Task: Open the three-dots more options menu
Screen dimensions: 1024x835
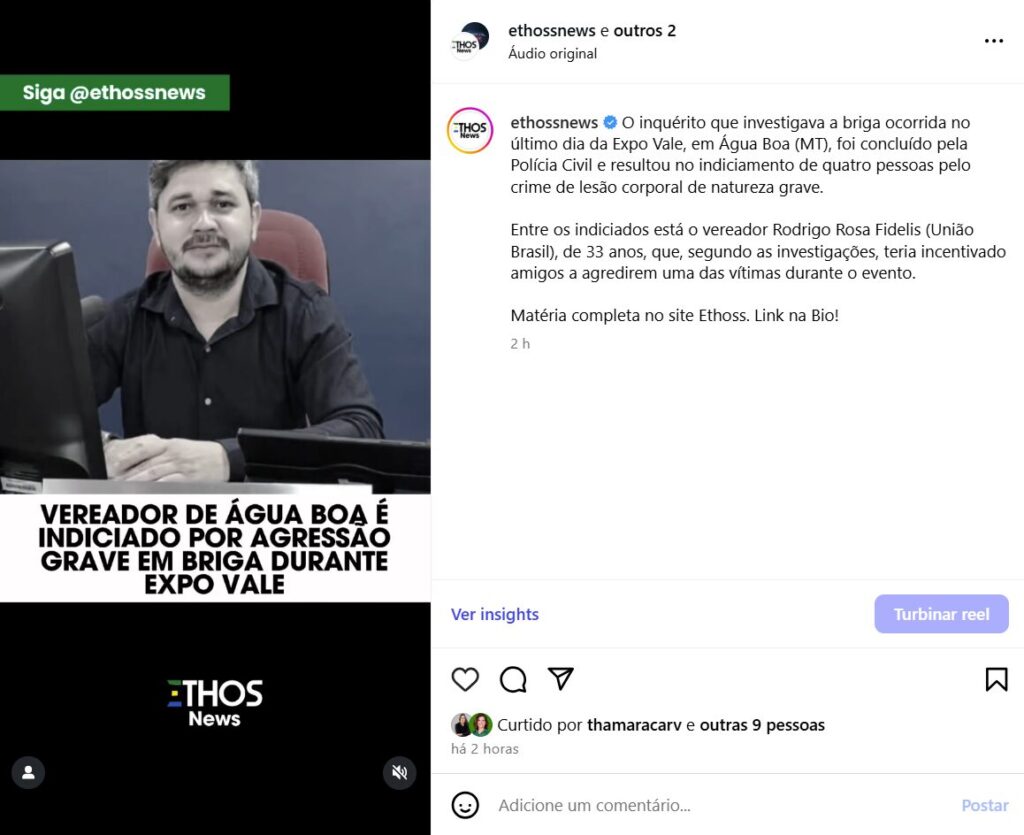Action: tap(994, 40)
